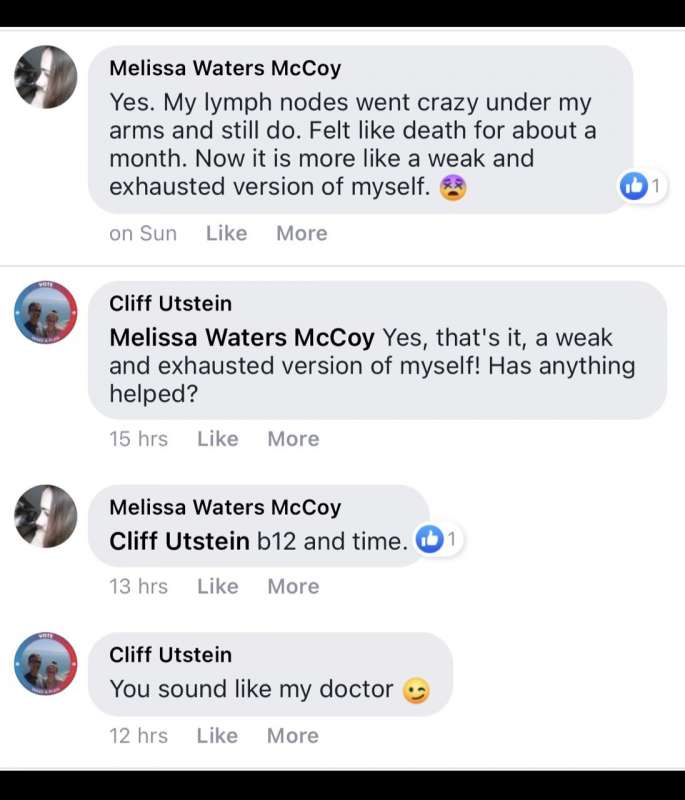Open More options for the 13 hrs reply
Screen dimensions: 685x800
(x=294, y=586)
